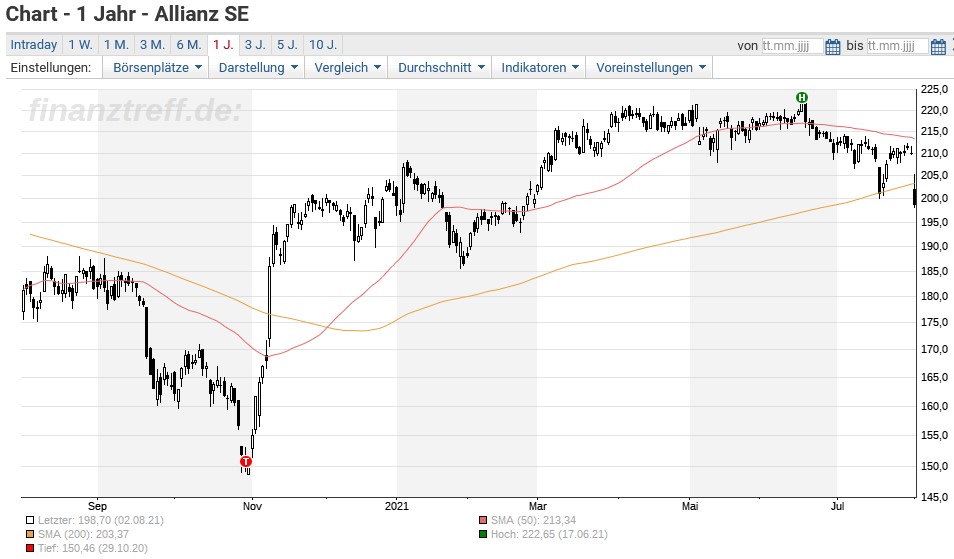Screen dimensions: 954x559
Task: Click the green Hoch legend swatch
Action: tap(483, 535)
